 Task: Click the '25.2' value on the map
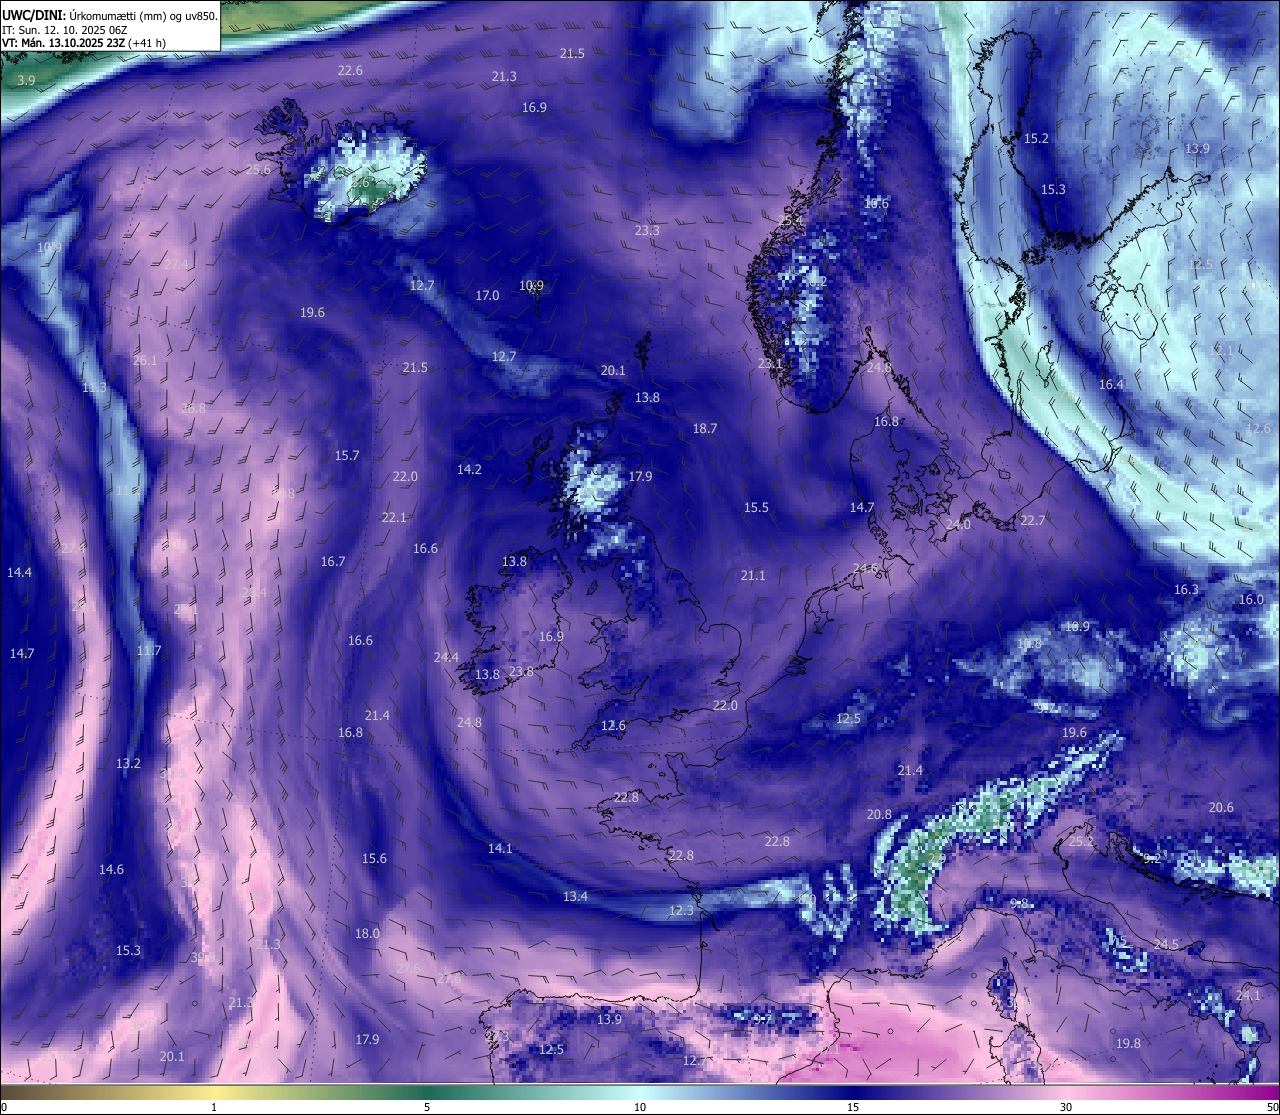tap(1081, 841)
